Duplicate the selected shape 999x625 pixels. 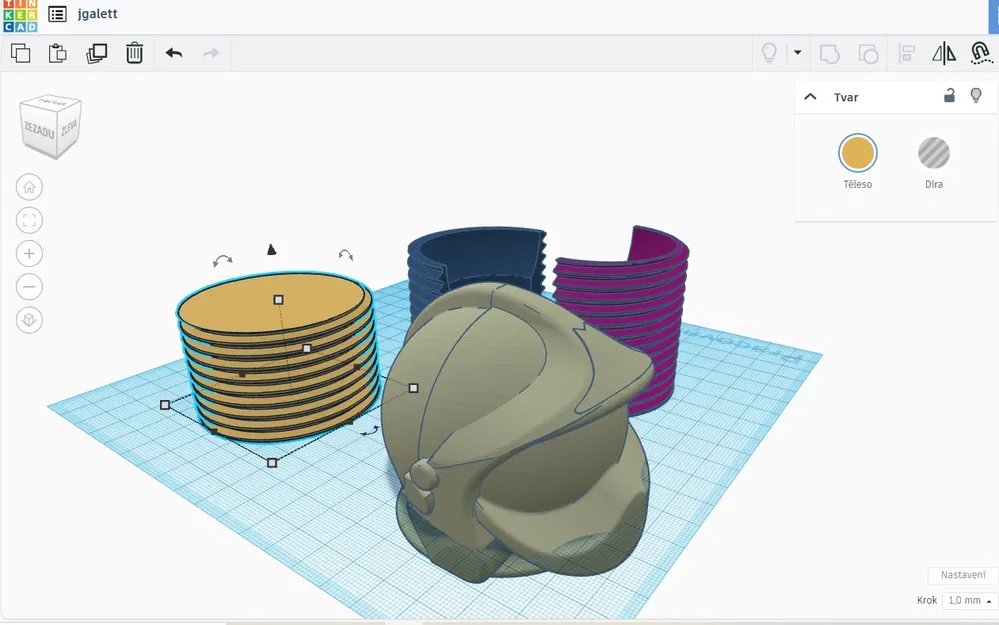(96, 53)
